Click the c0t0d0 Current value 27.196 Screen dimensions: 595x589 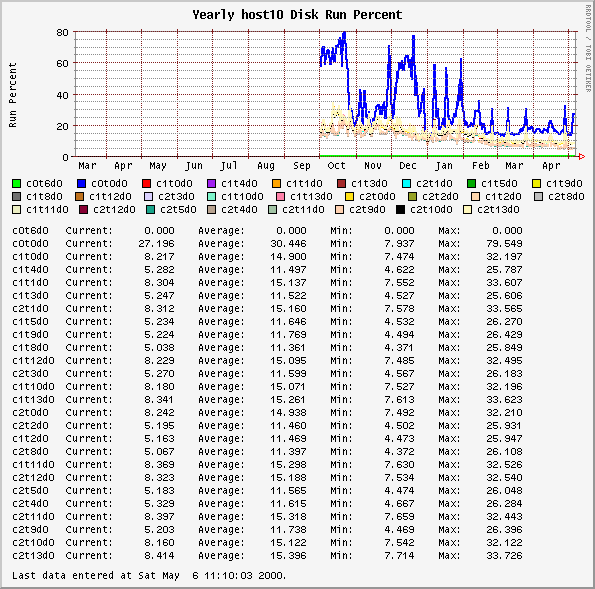tap(156, 244)
